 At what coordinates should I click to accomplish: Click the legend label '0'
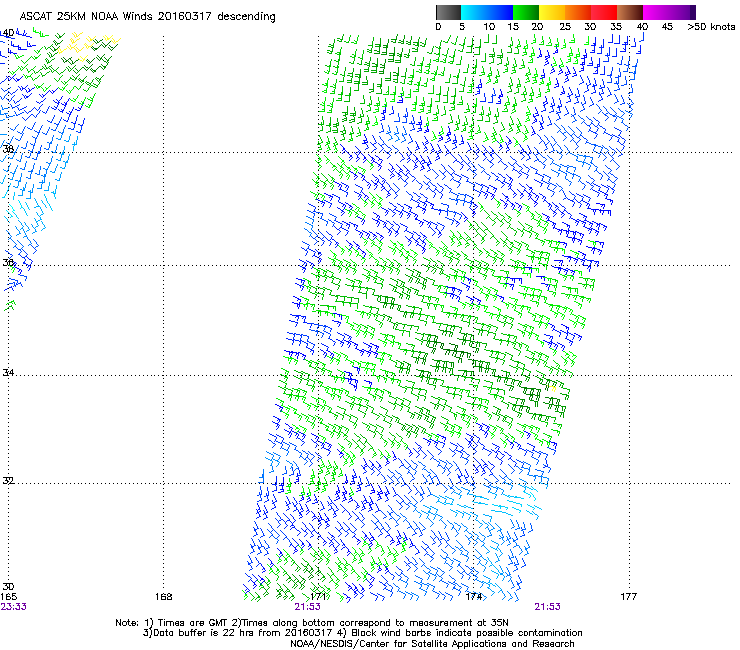click(x=438, y=27)
